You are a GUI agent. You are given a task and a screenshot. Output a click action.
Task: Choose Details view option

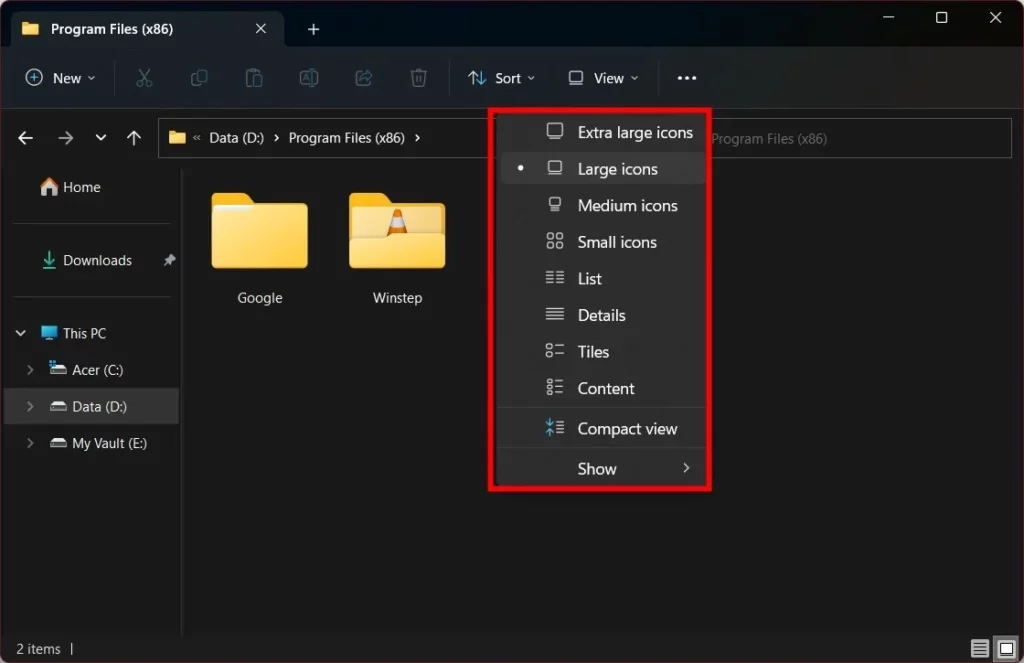pyautogui.click(x=603, y=315)
